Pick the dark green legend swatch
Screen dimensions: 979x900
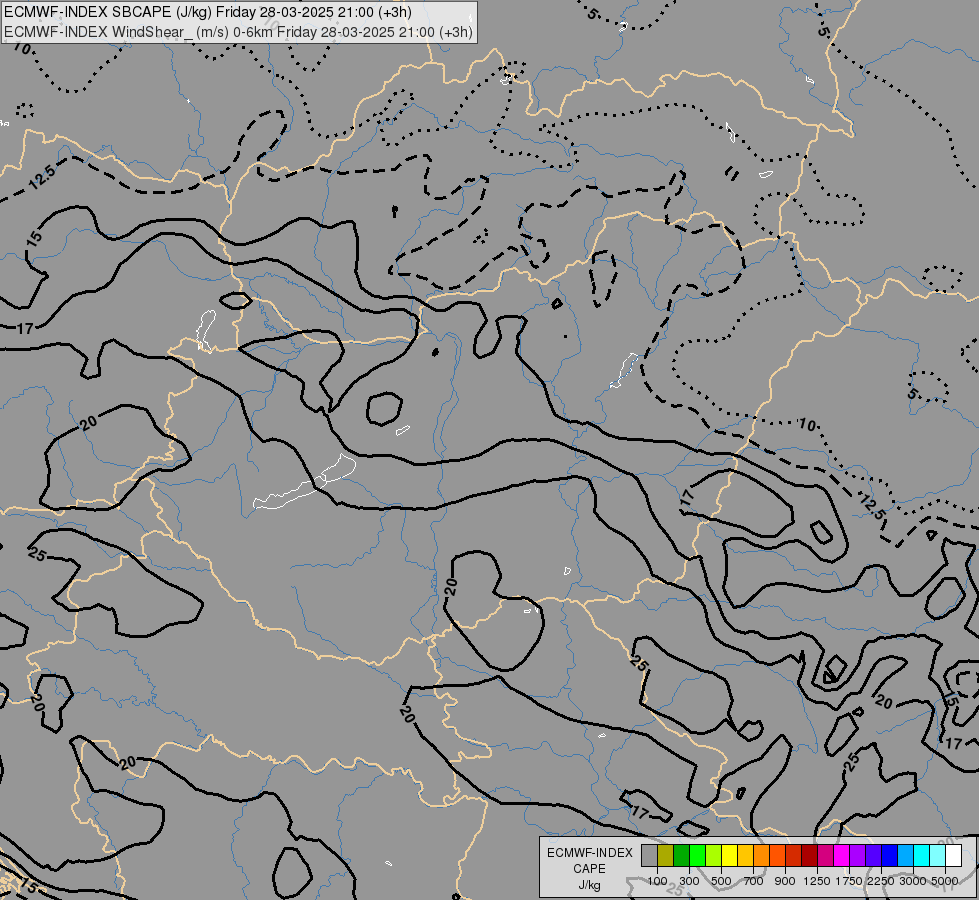click(x=681, y=856)
